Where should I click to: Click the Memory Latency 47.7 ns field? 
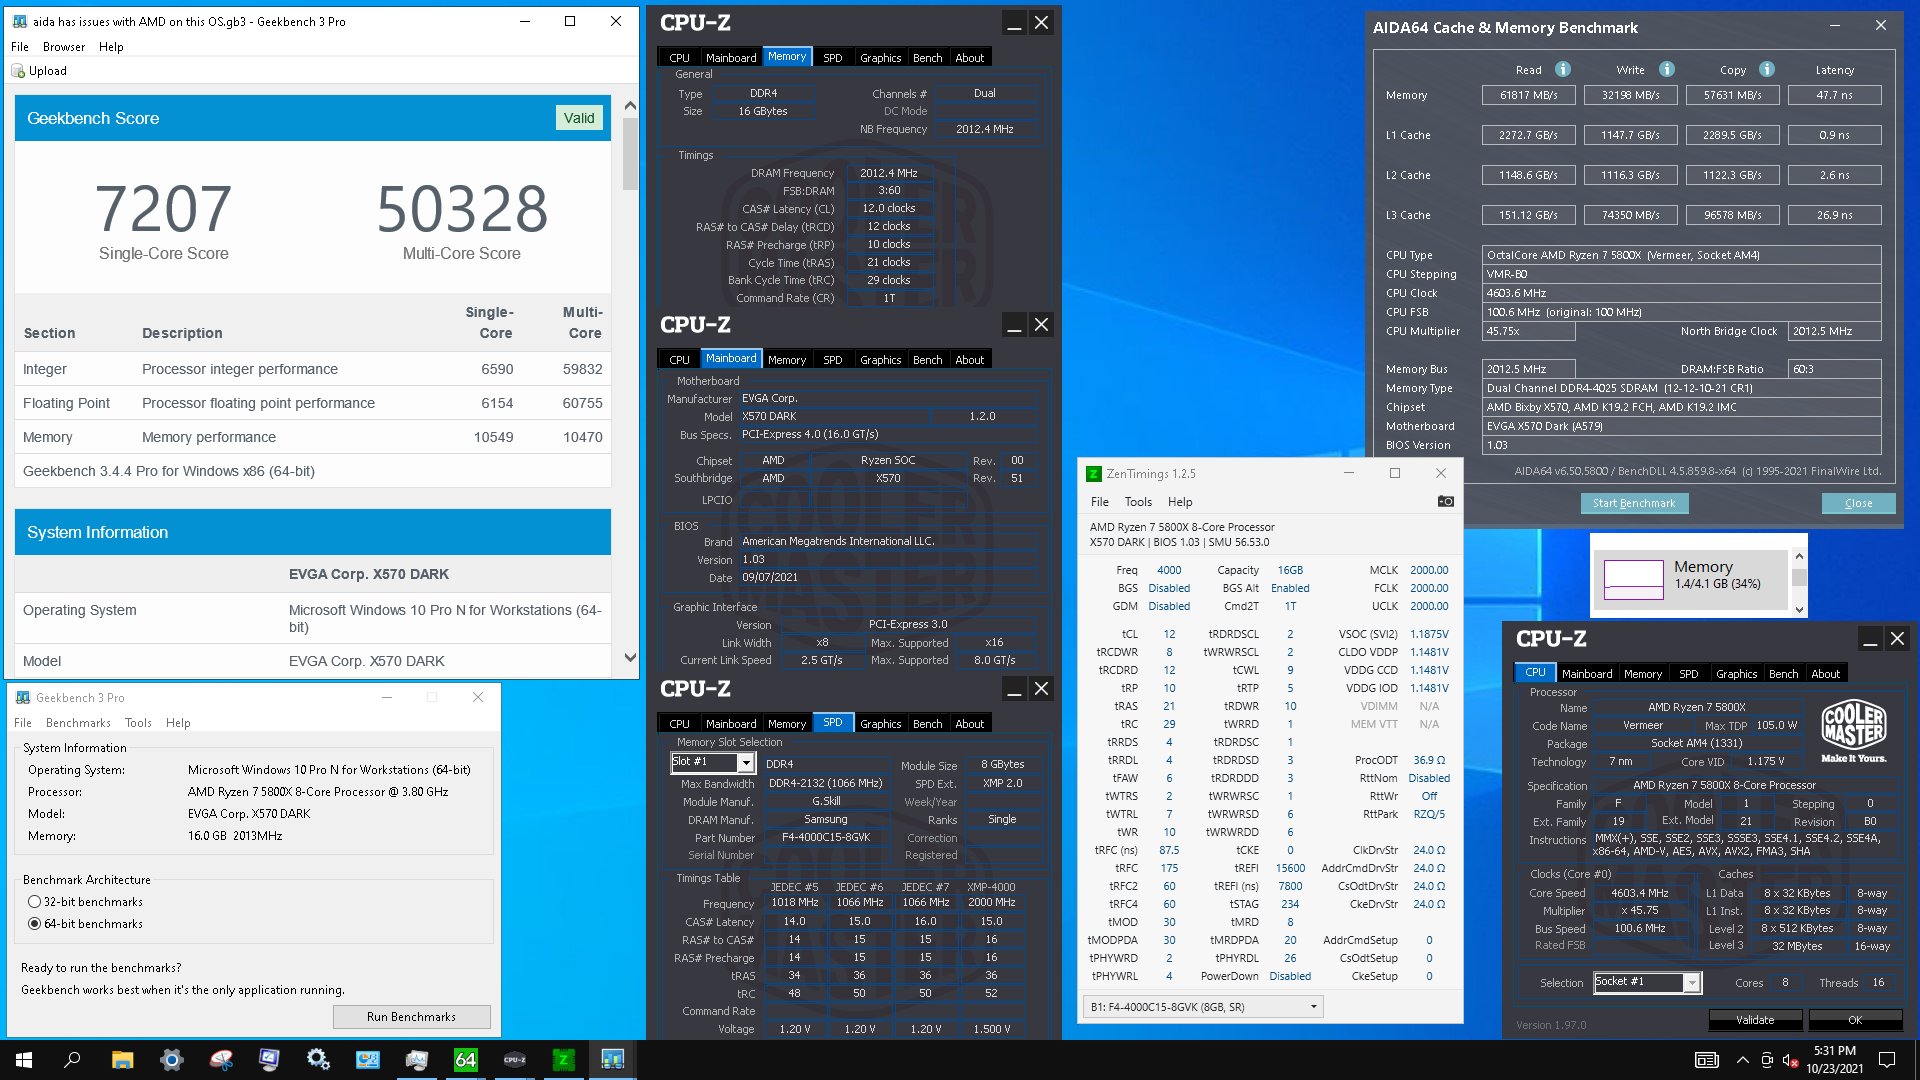pyautogui.click(x=1834, y=95)
